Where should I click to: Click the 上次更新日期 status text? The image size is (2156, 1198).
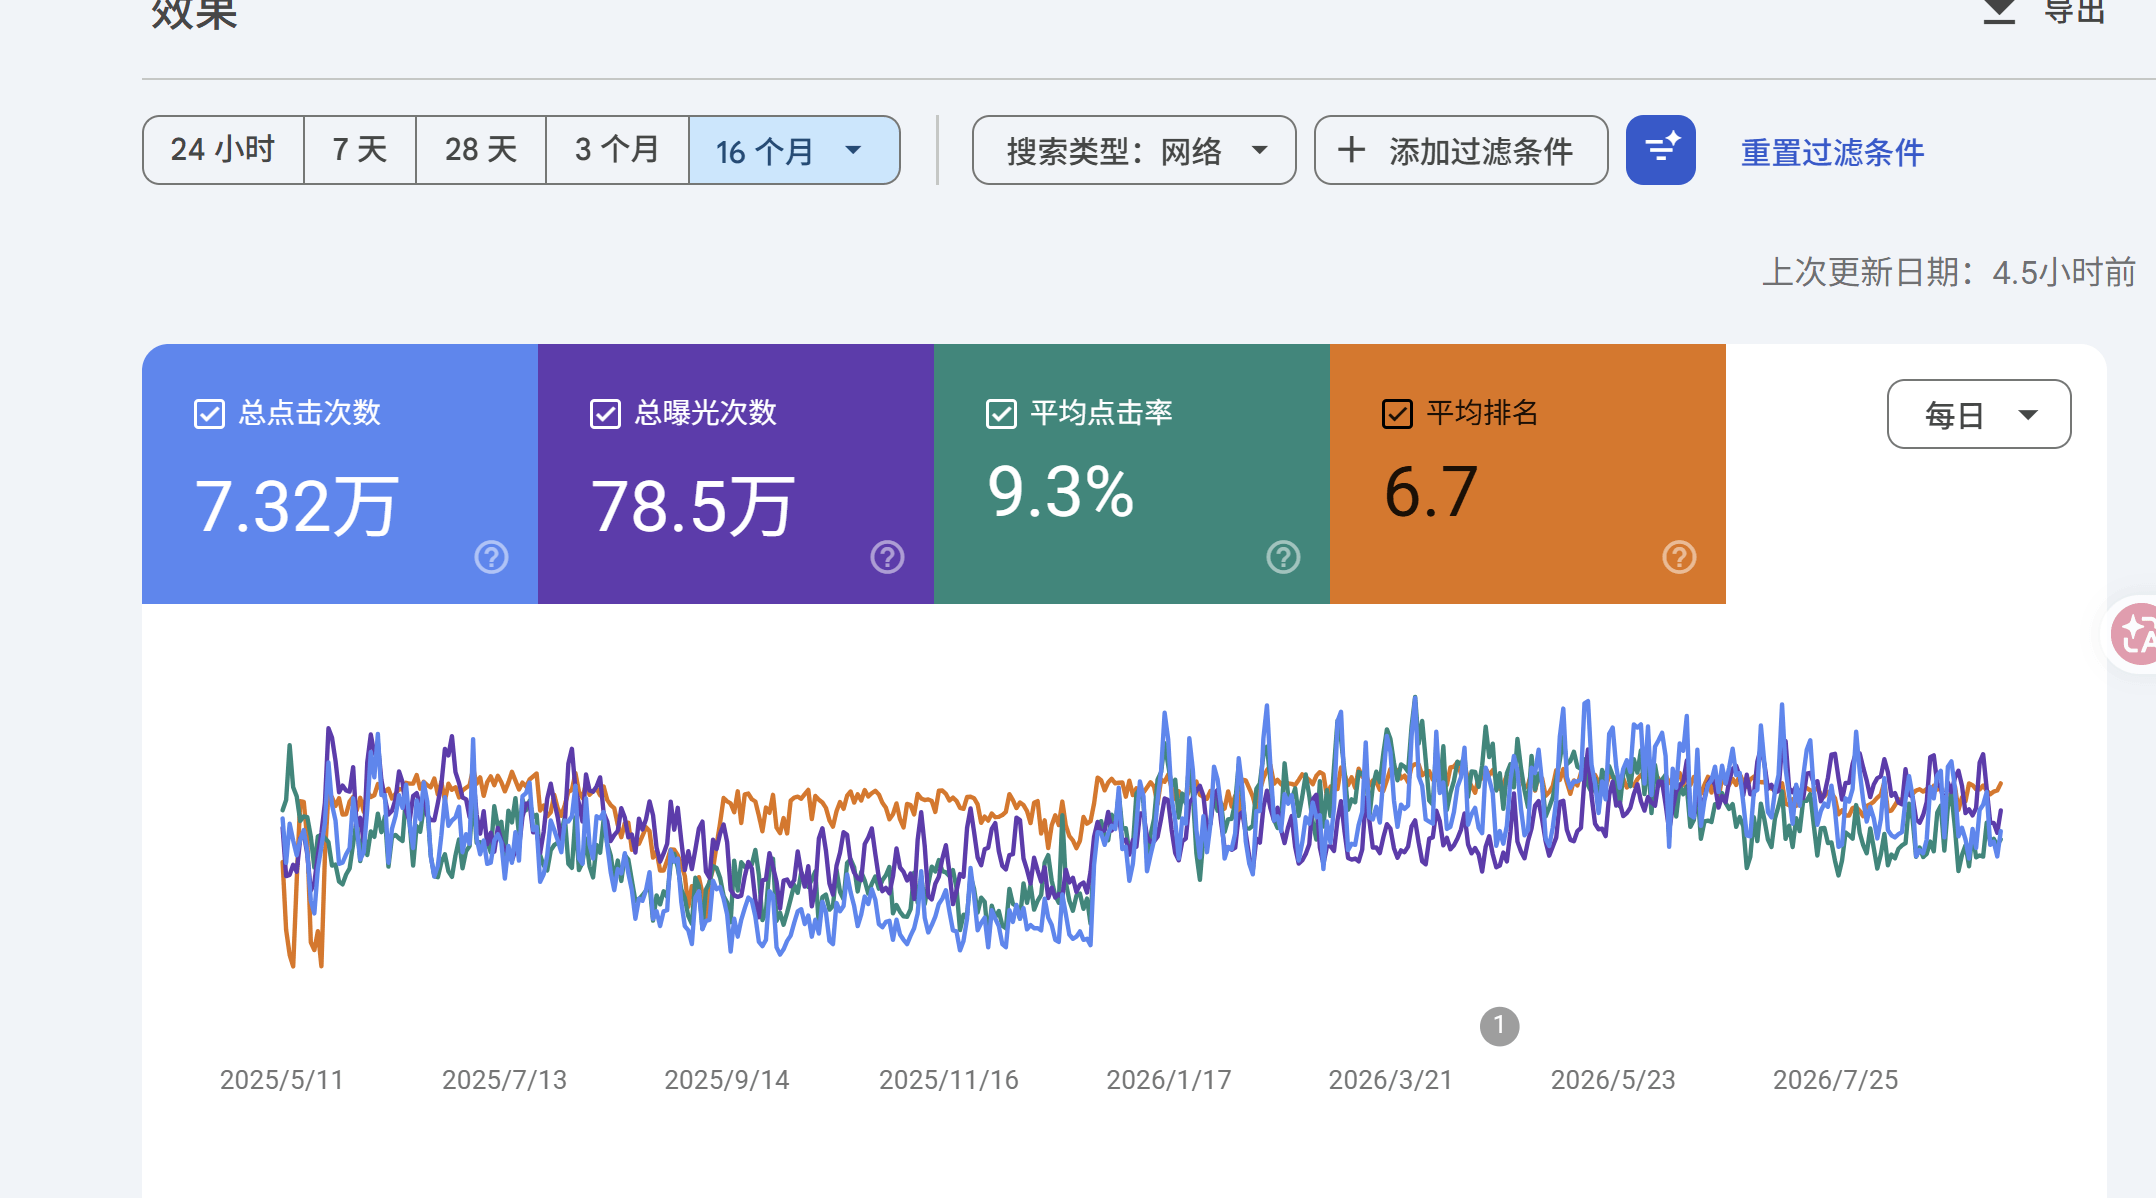click(1949, 272)
